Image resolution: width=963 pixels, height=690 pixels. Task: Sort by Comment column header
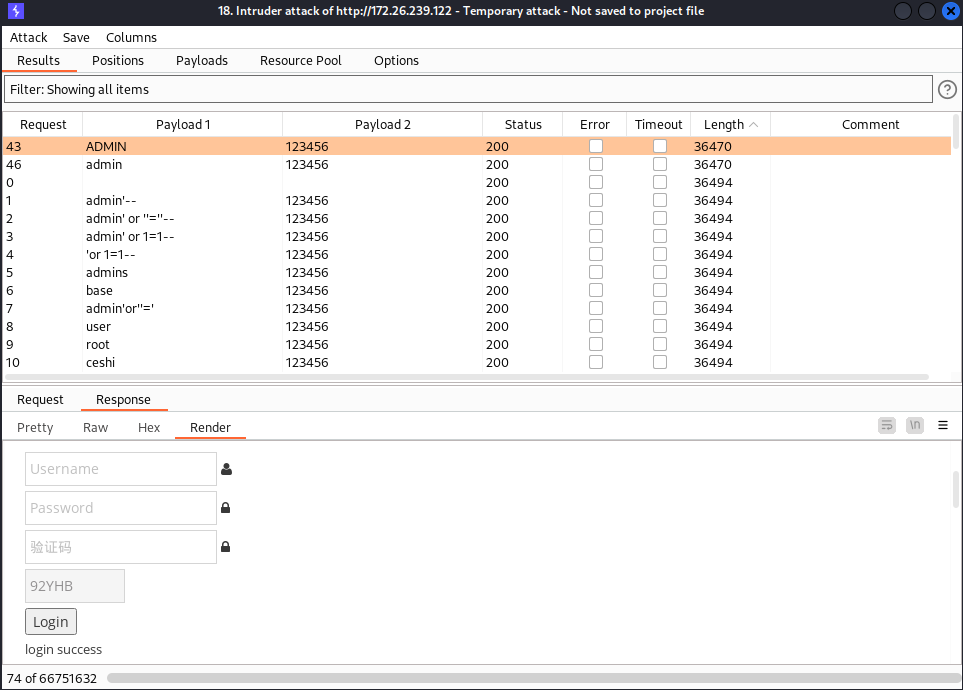click(x=870, y=125)
